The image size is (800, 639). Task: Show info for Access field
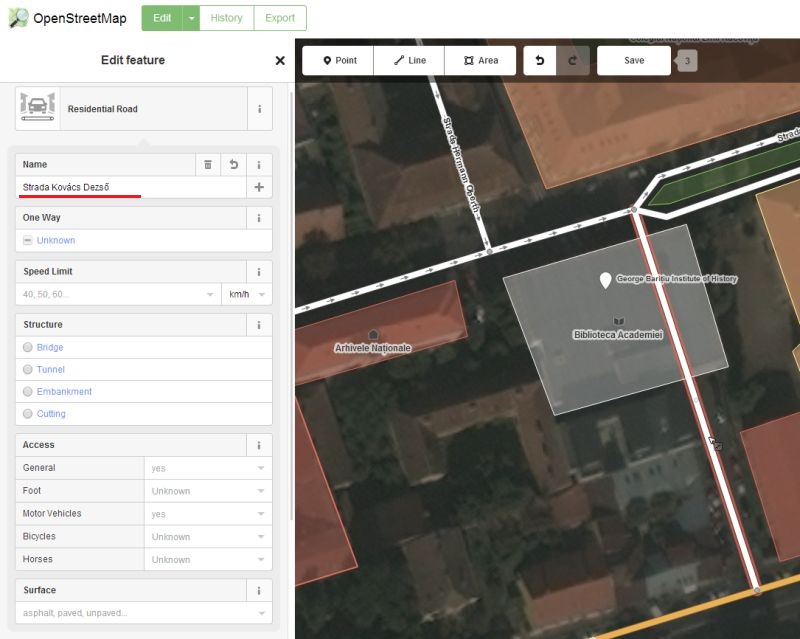tap(259, 445)
